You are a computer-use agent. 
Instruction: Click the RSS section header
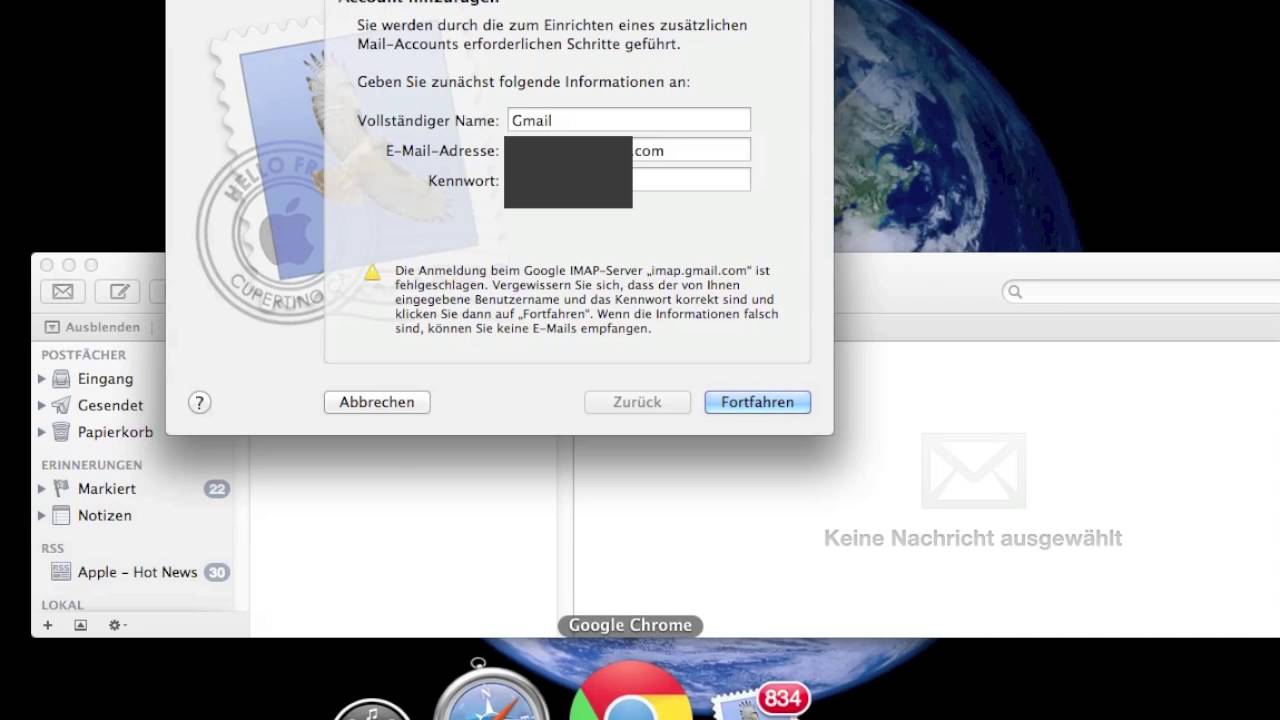52,548
